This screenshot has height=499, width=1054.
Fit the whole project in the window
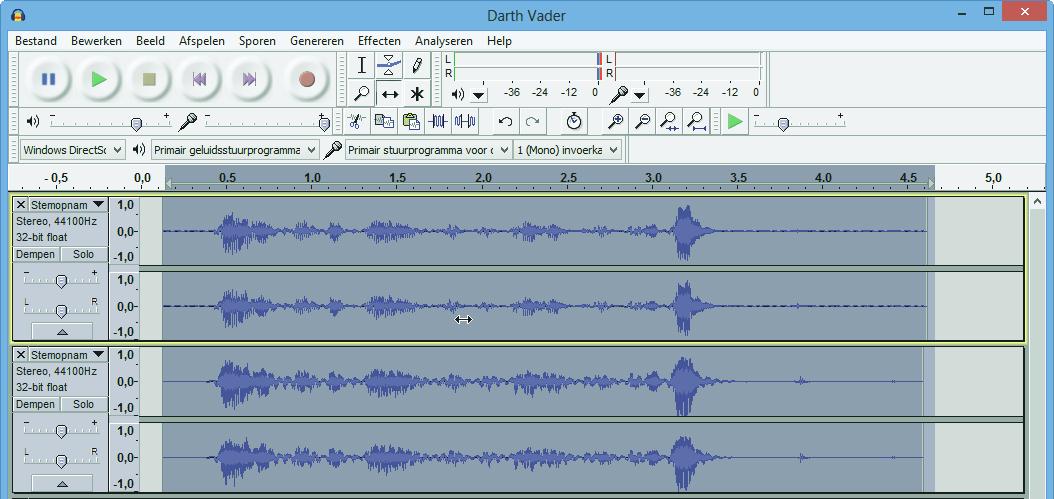[697, 122]
